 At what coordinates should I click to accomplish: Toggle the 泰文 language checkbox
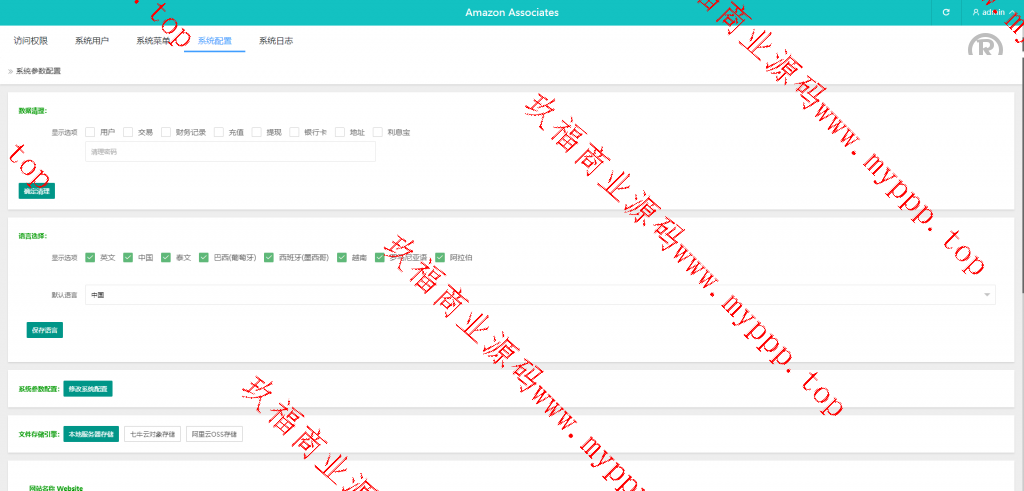tap(166, 257)
